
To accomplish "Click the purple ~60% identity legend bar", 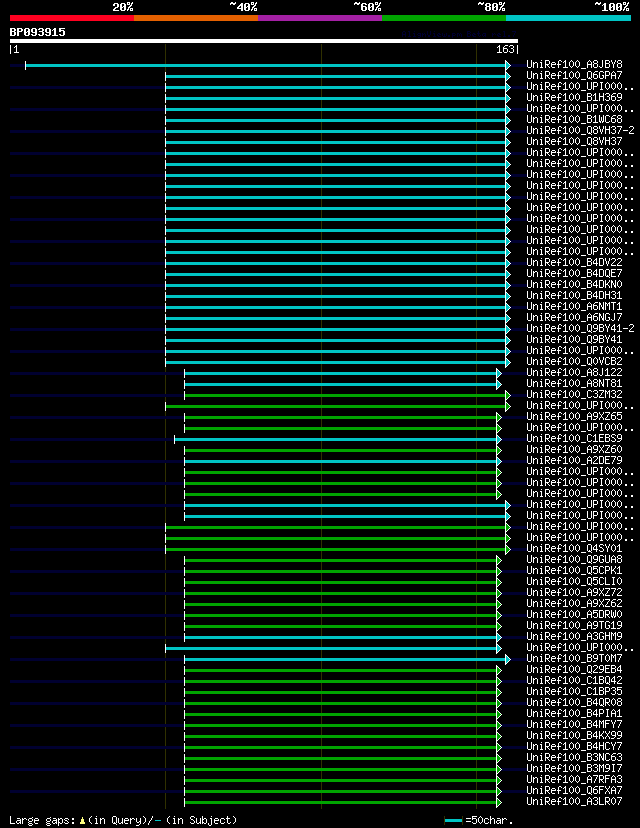I will coord(320,18).
